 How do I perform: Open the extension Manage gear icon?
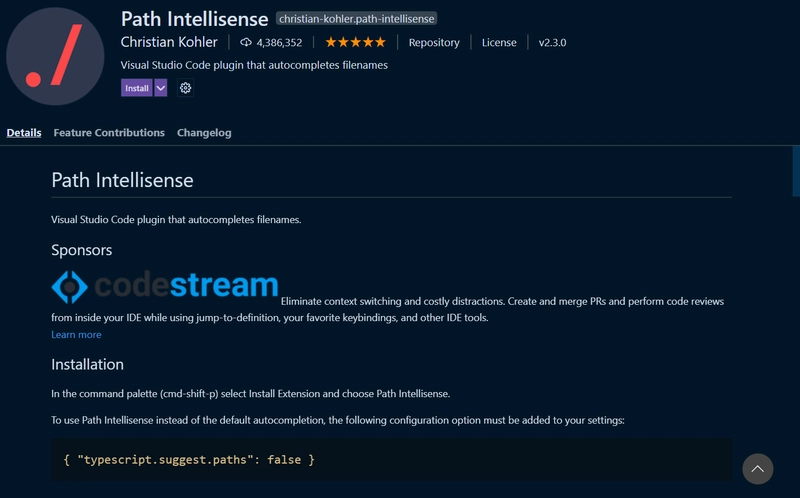pyautogui.click(x=185, y=88)
